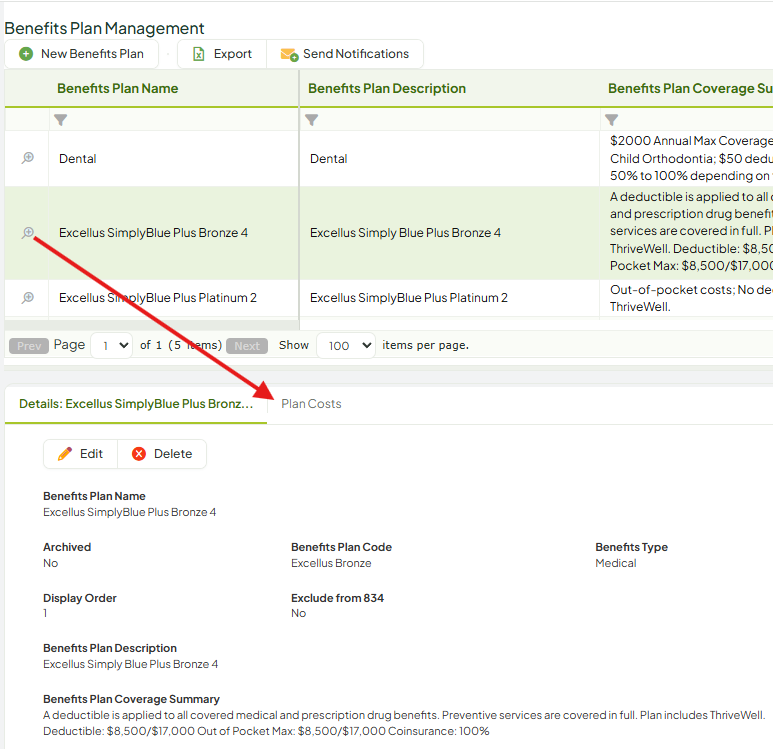Select Excellus SimplyBlue Plus Bronze 4 name cell
Screen dimensions: 773x749
(174, 233)
